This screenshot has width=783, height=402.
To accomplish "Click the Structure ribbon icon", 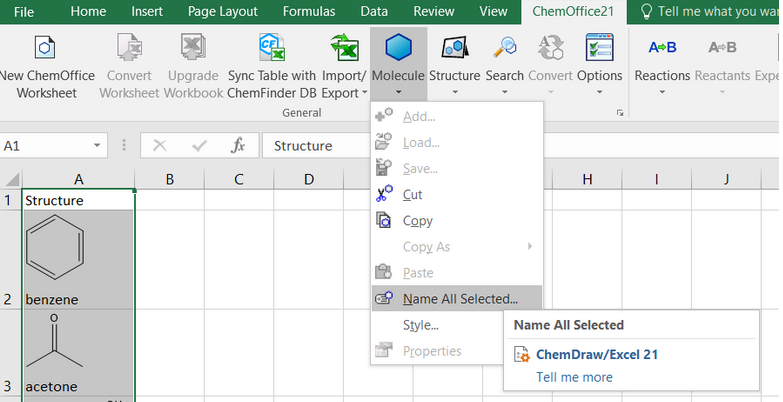I will click(454, 47).
